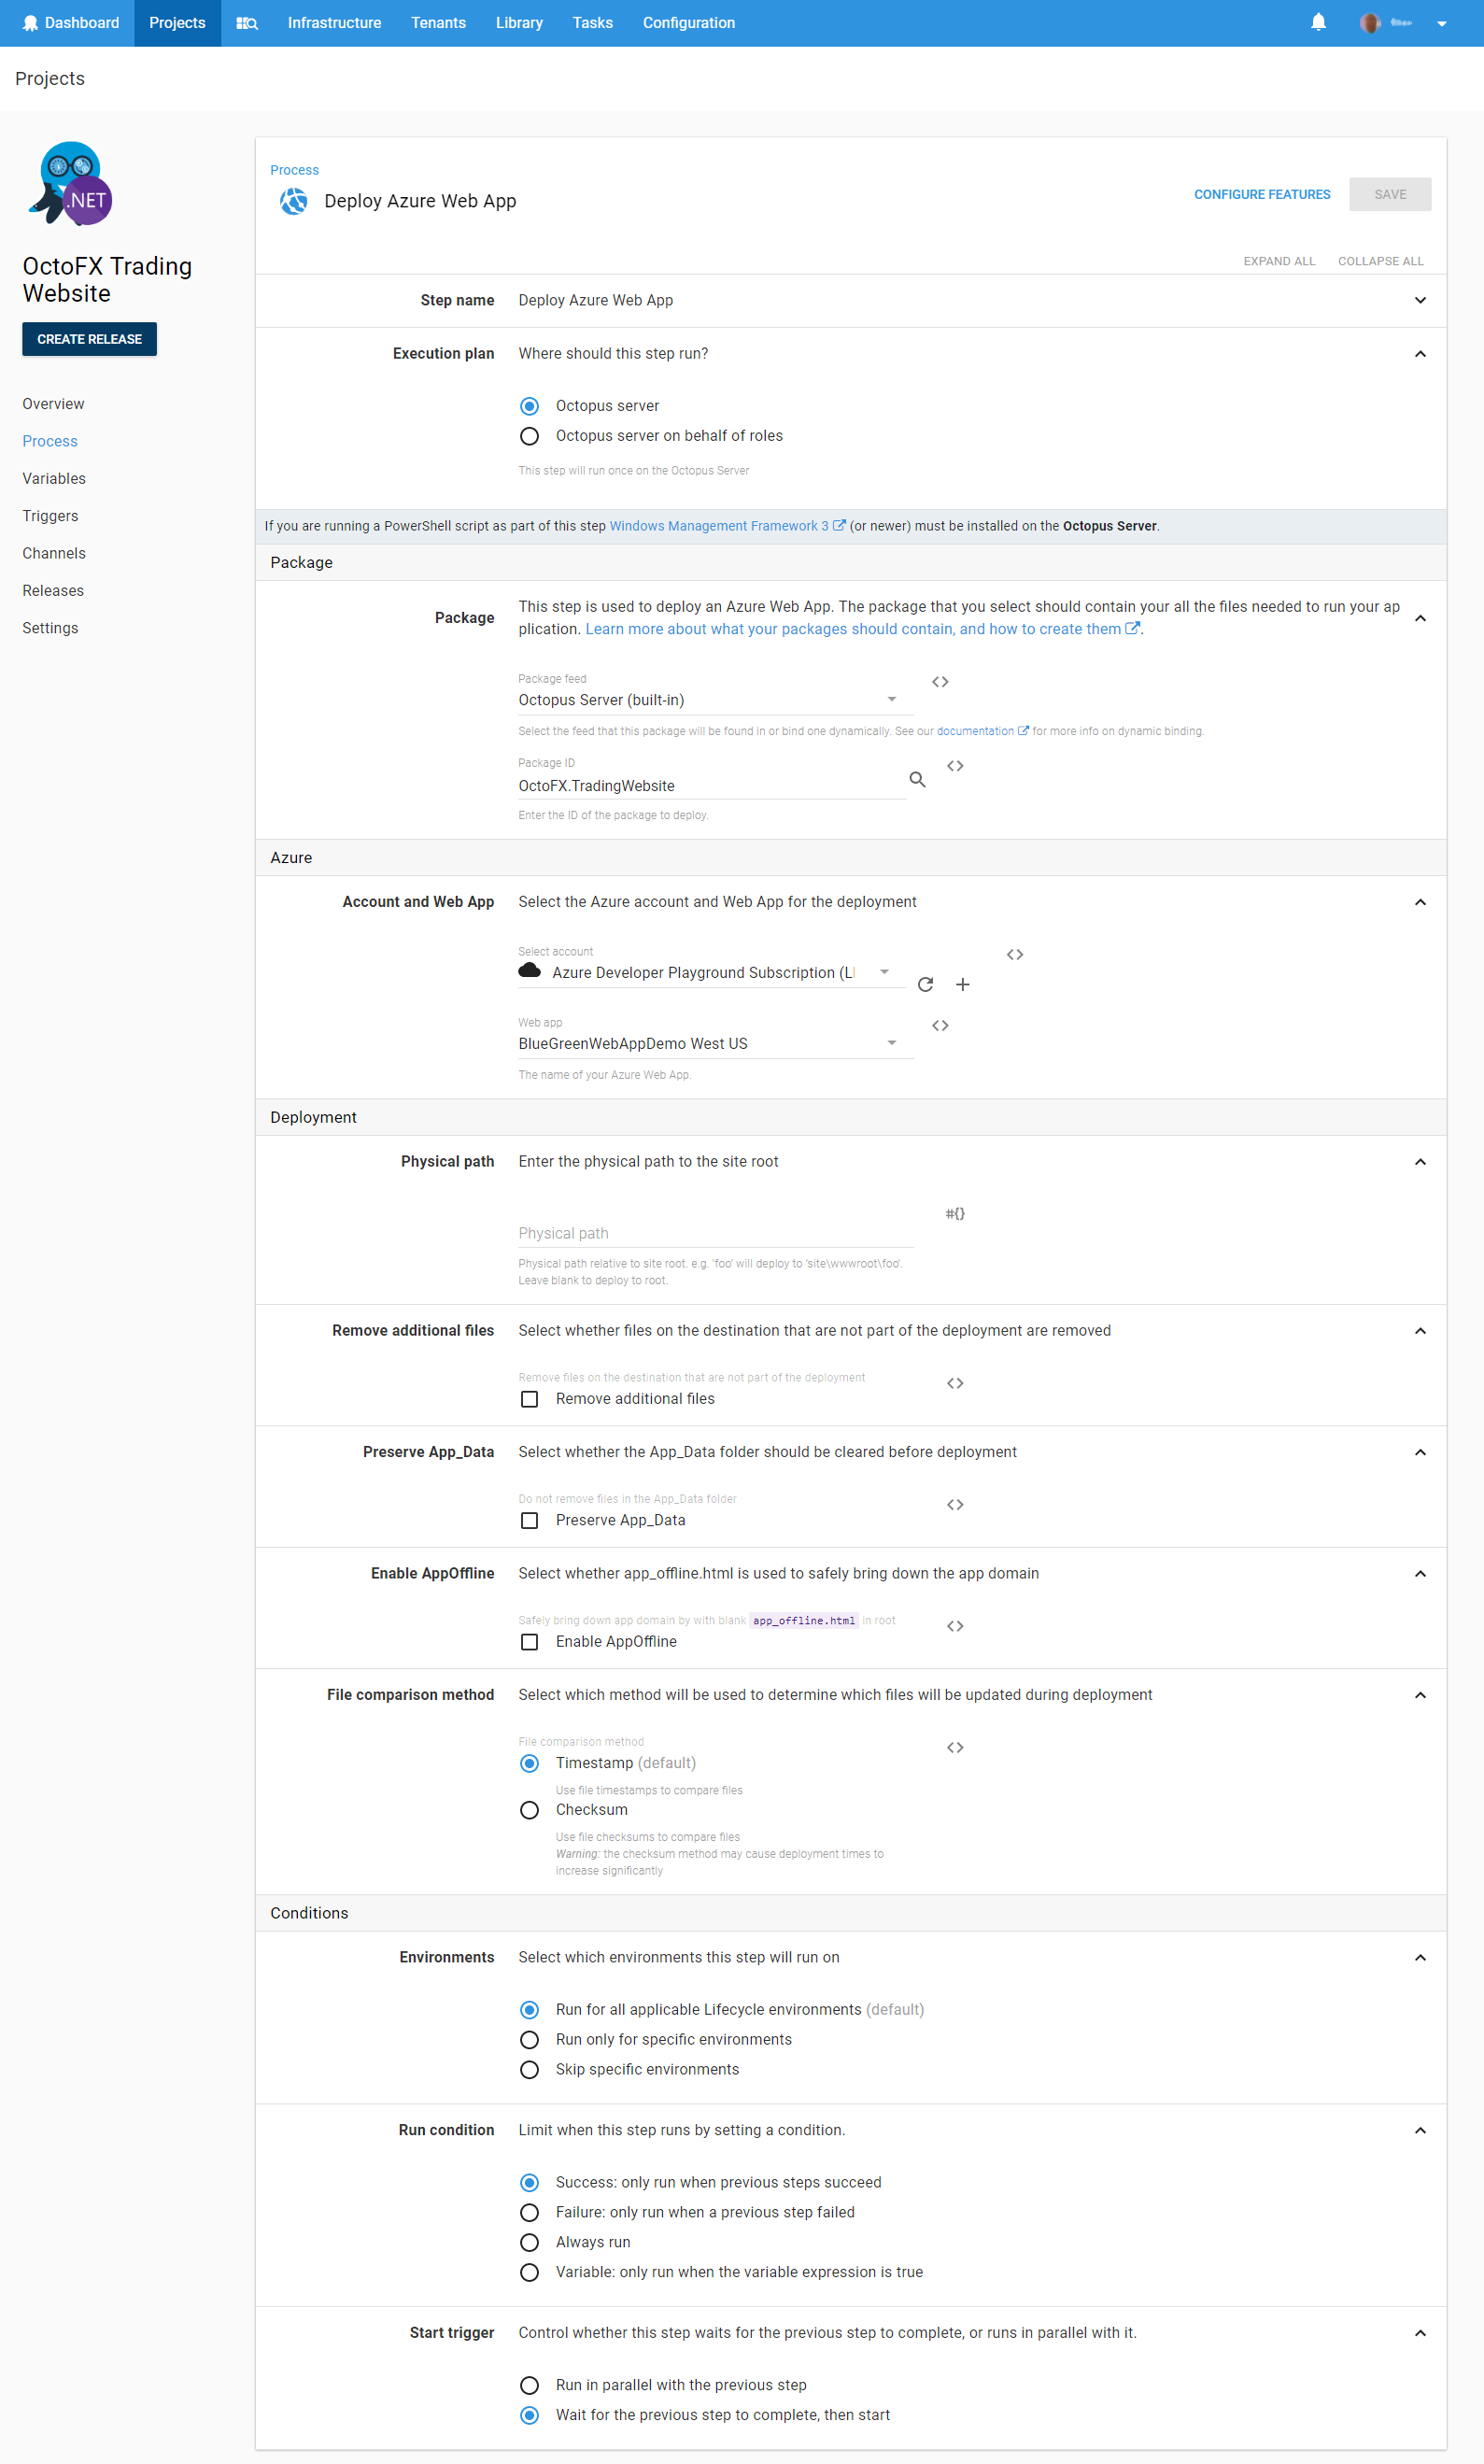The image size is (1484, 2464).
Task: Select Run only for specific environments
Action: (530, 2040)
